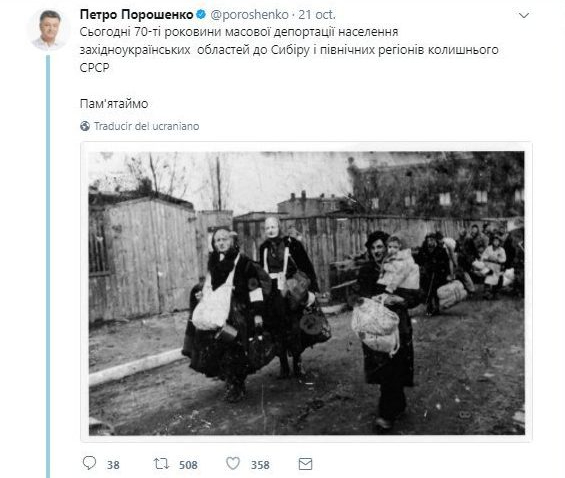Expand the tweet options chevron menu
This screenshot has width=565, height=478.
tap(524, 15)
